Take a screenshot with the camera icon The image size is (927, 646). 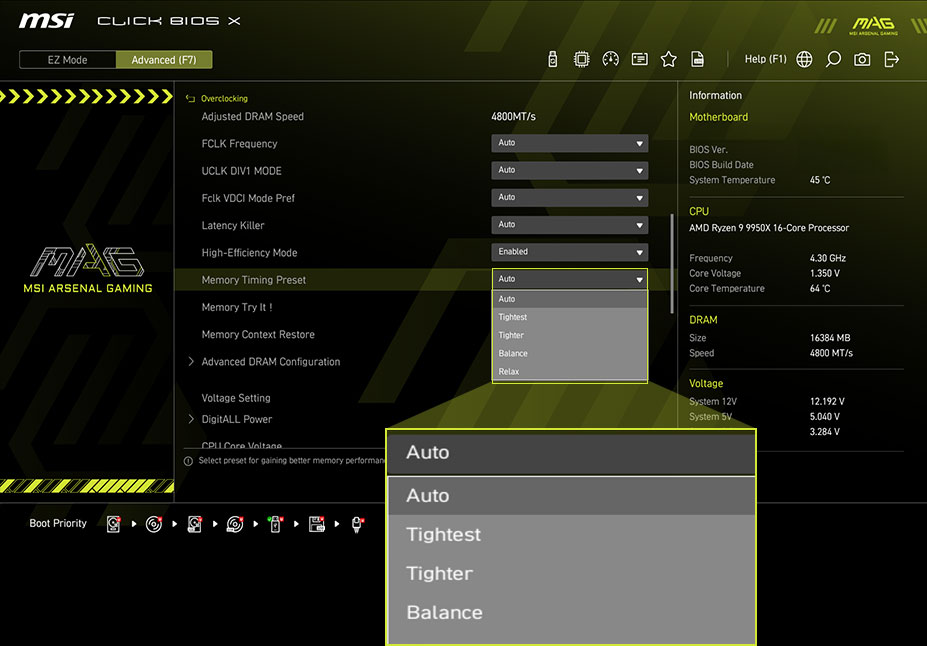point(862,59)
